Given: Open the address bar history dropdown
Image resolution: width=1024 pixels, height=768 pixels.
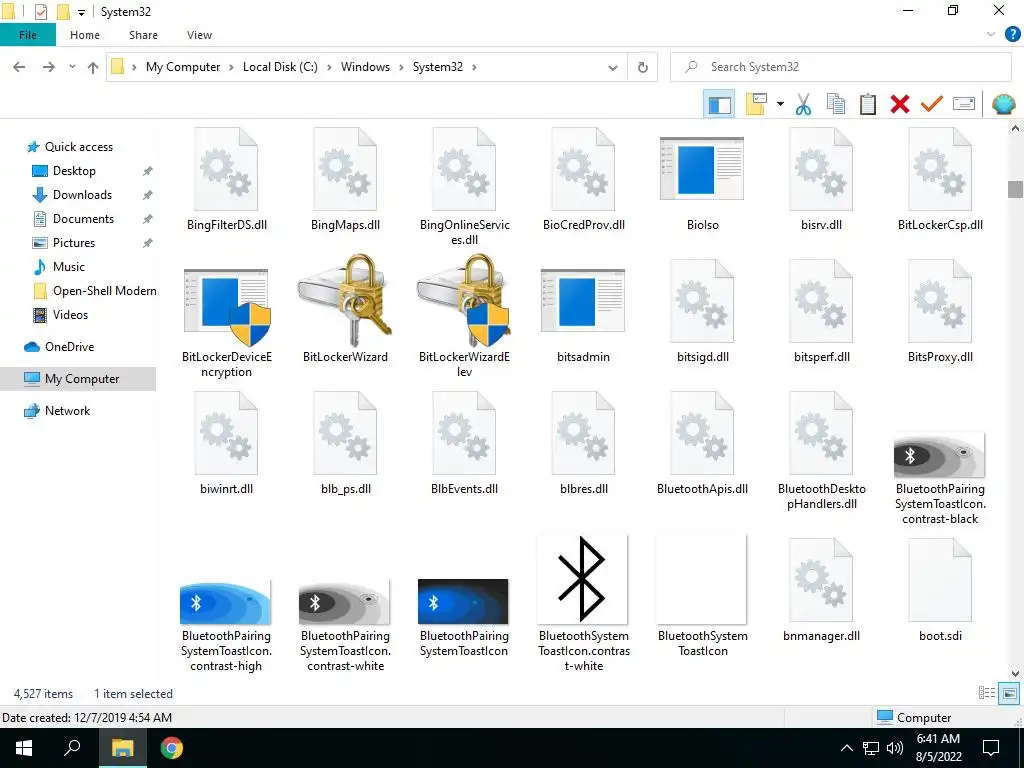Looking at the screenshot, I should tap(613, 67).
